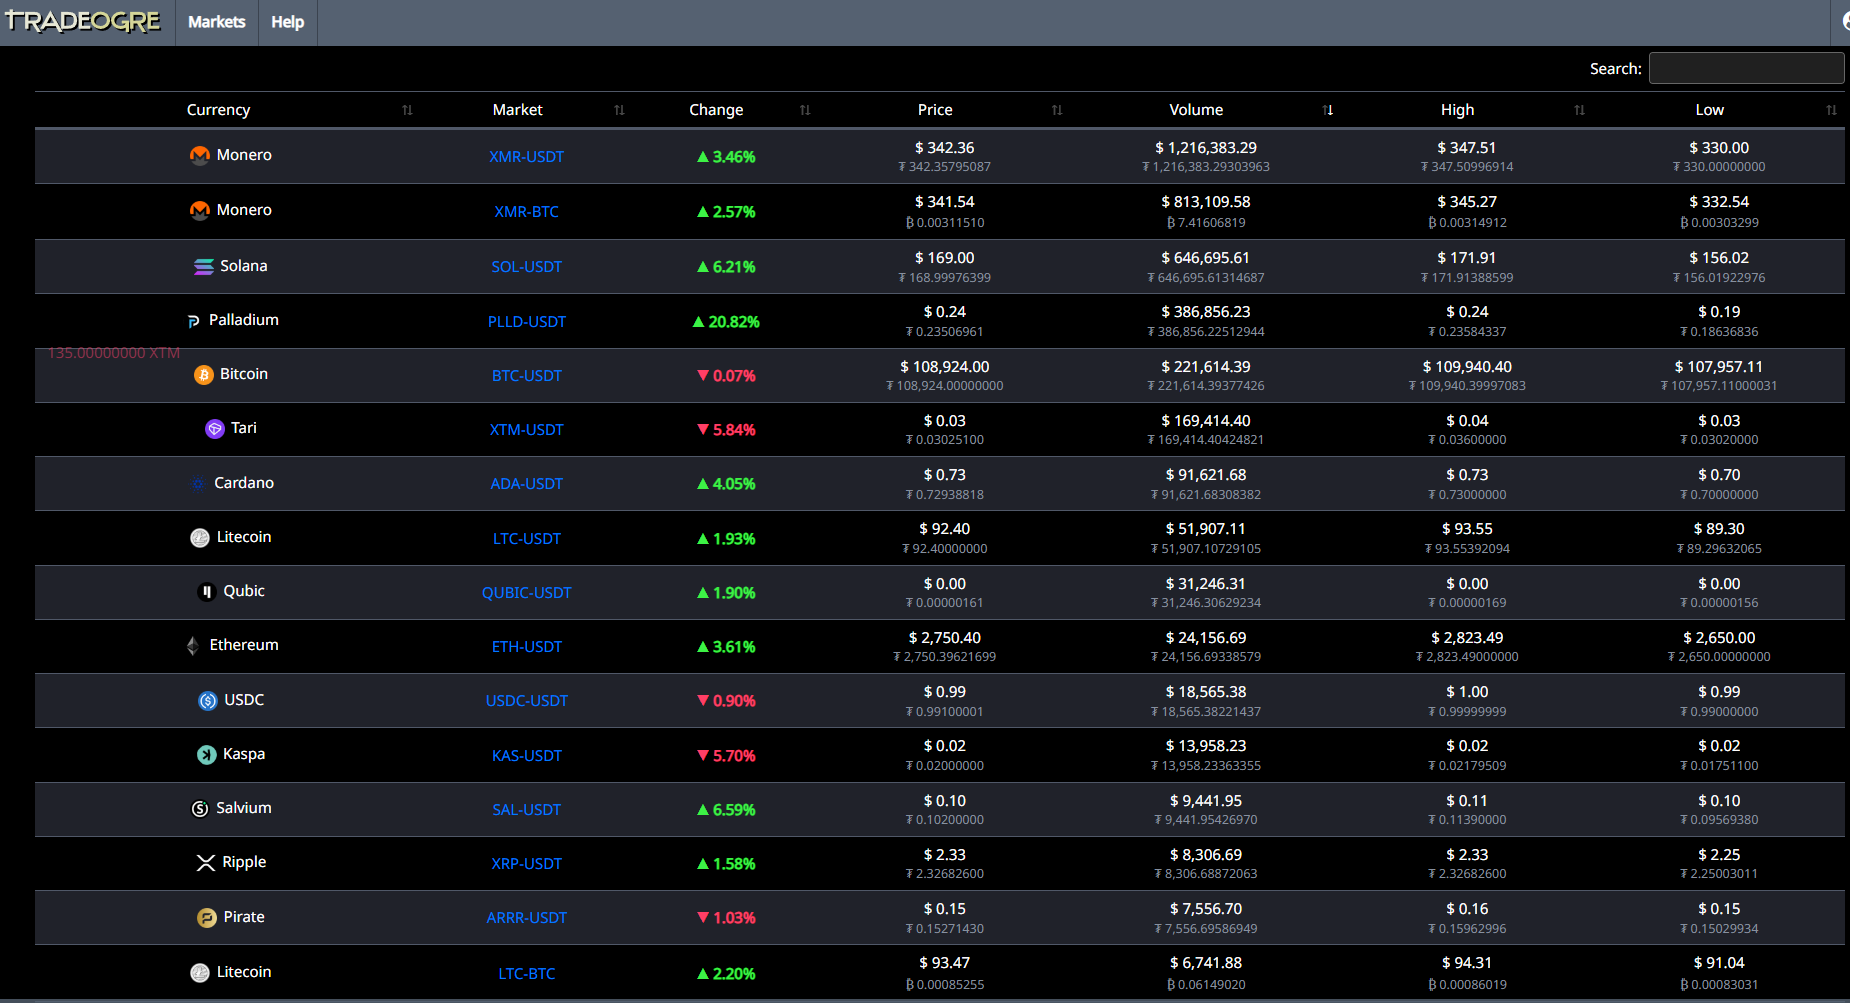Select the $ 156.02 Solana low
The width and height of the screenshot is (1850, 1003).
(1719, 258)
